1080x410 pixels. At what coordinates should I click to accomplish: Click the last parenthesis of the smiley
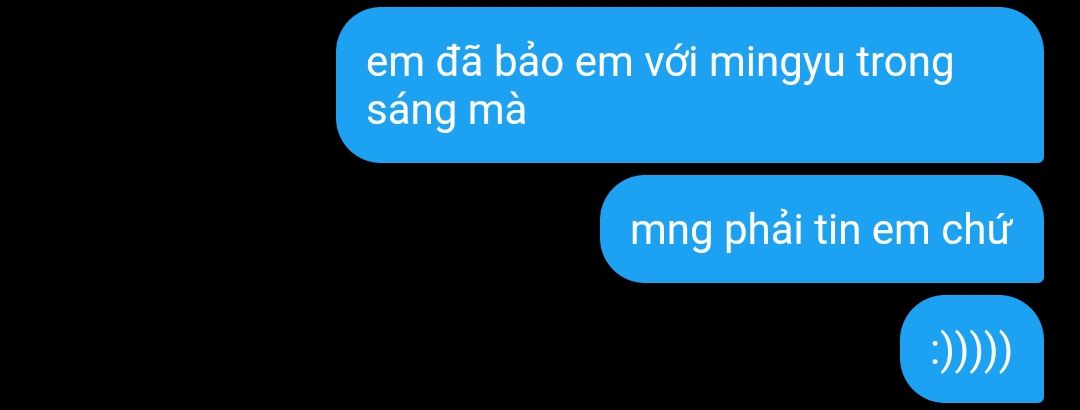point(1005,351)
